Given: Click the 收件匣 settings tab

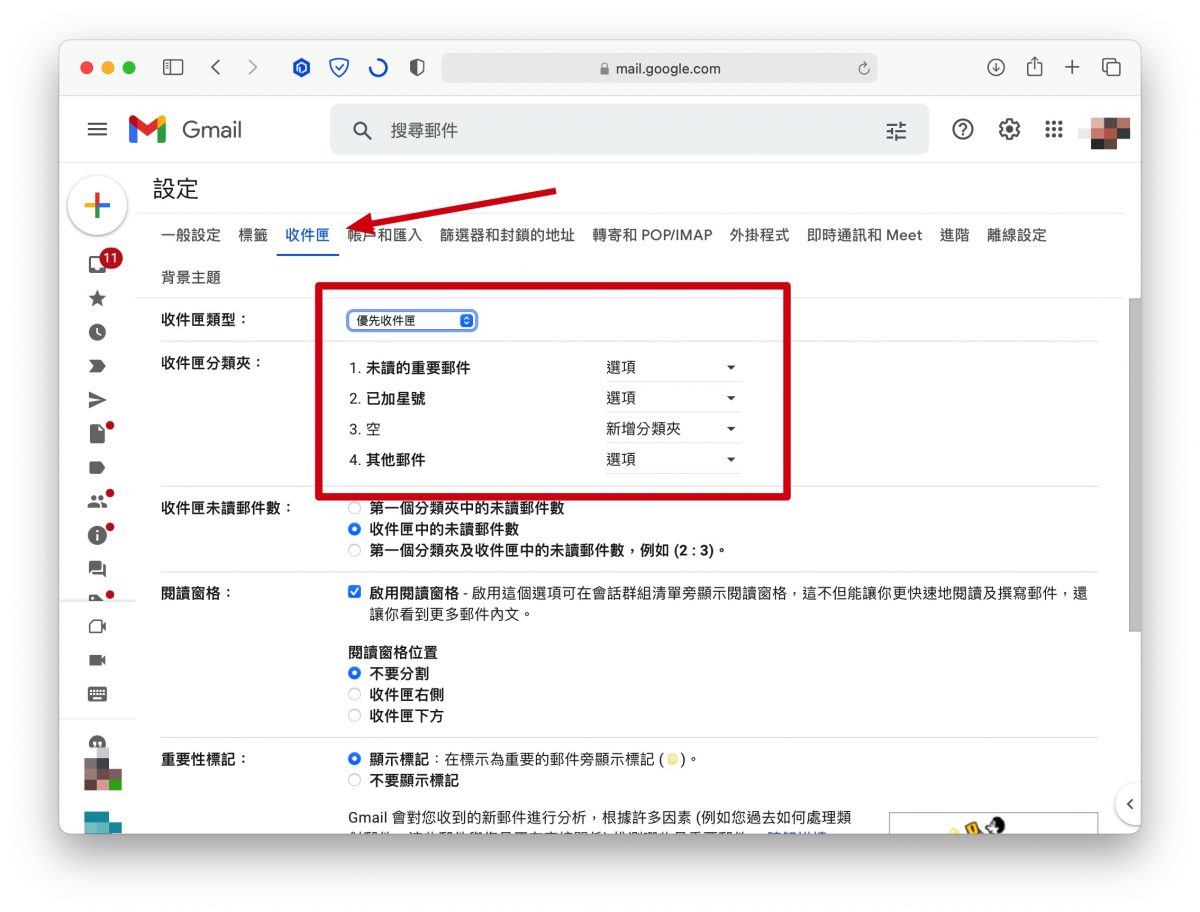Looking at the screenshot, I should click(x=307, y=235).
